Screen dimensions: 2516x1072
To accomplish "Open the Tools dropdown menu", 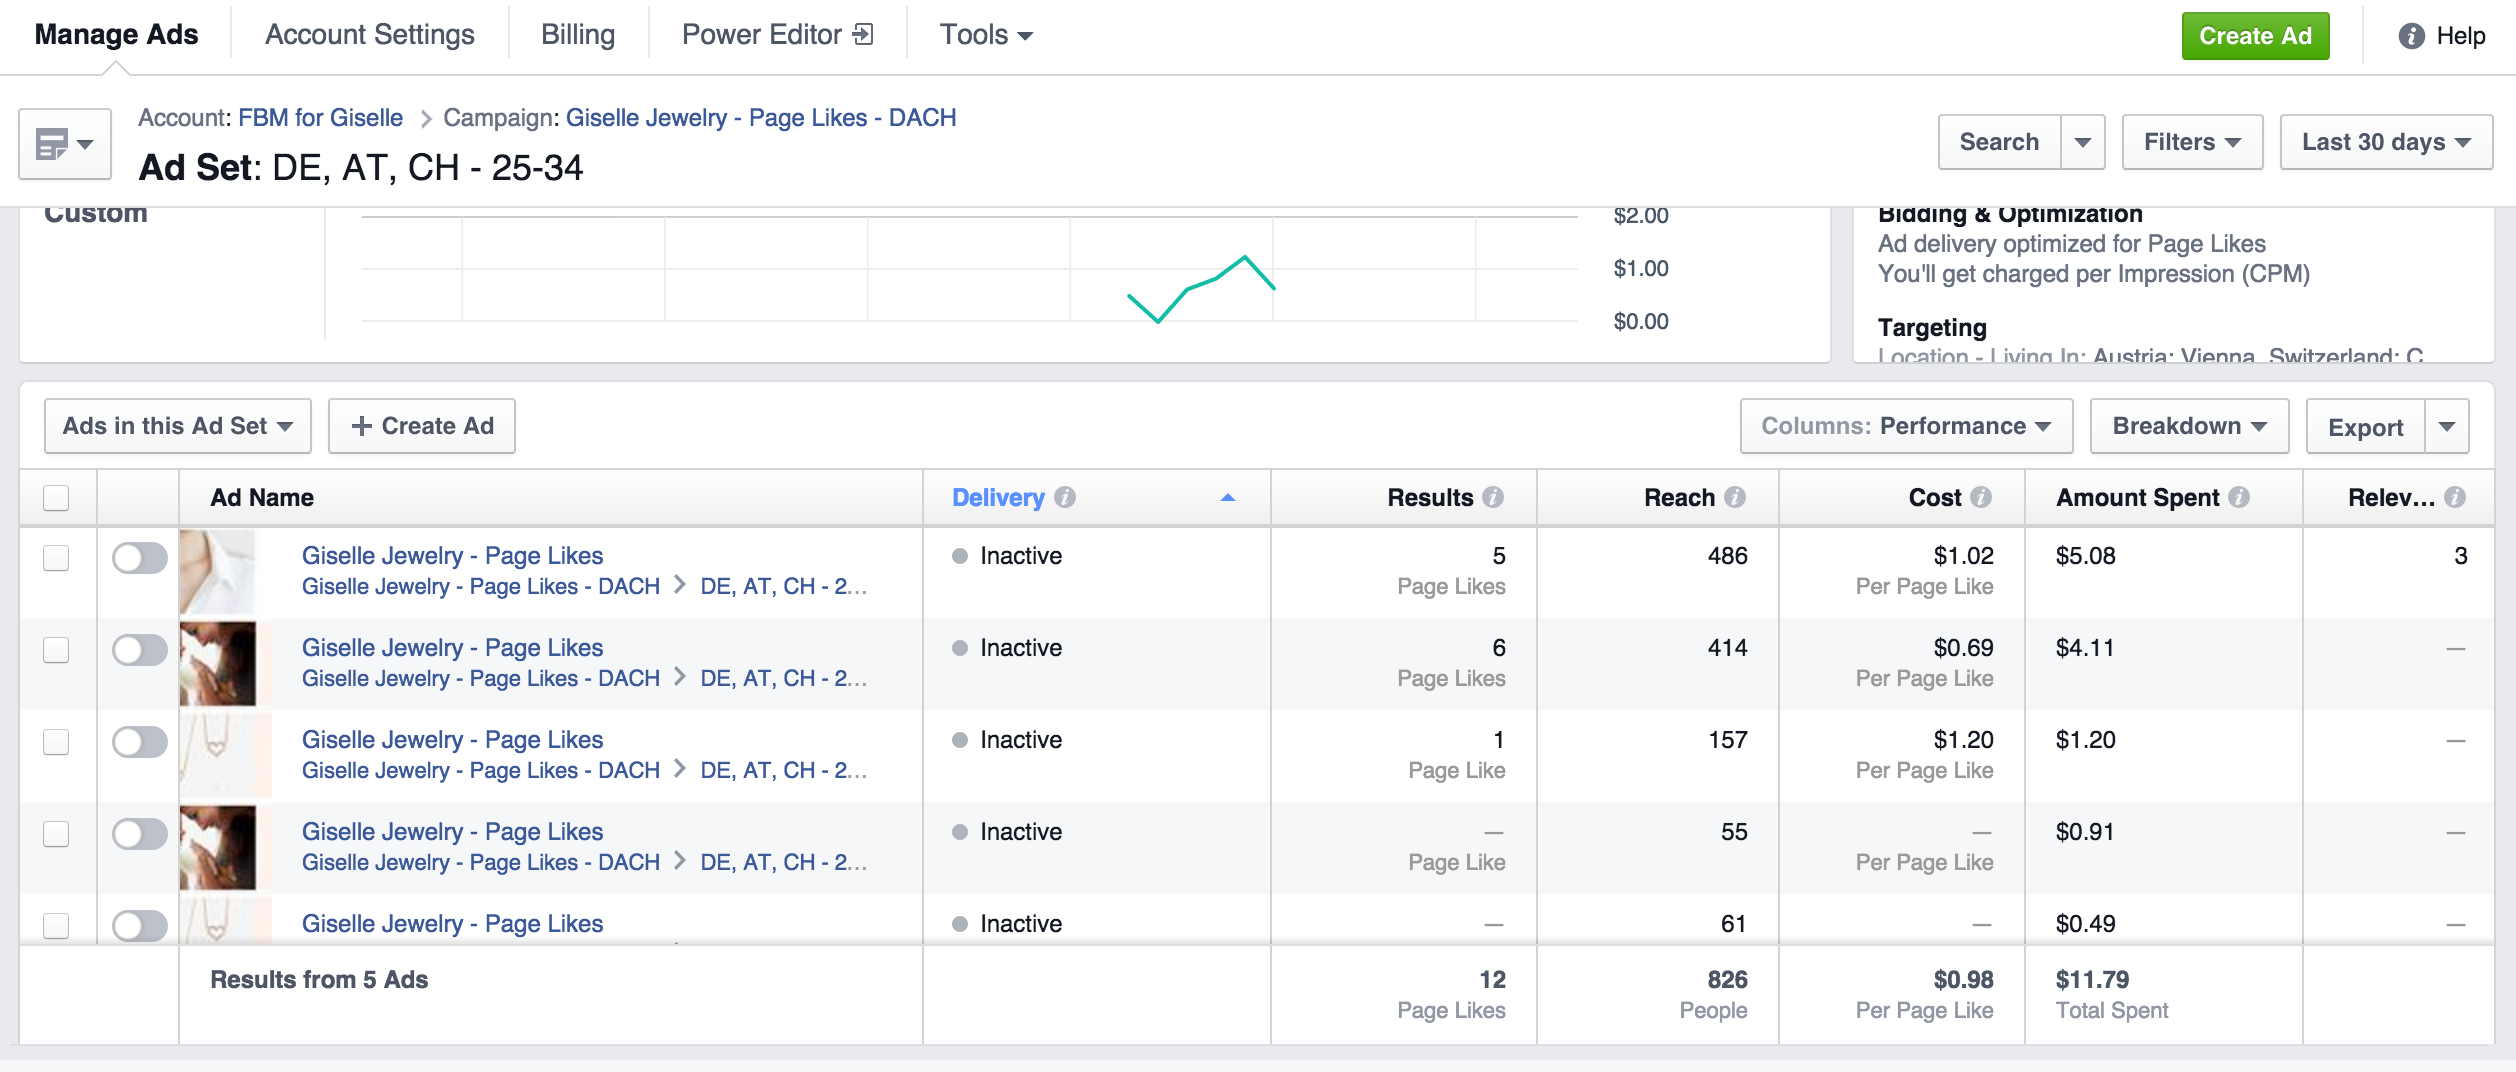I will [x=986, y=35].
